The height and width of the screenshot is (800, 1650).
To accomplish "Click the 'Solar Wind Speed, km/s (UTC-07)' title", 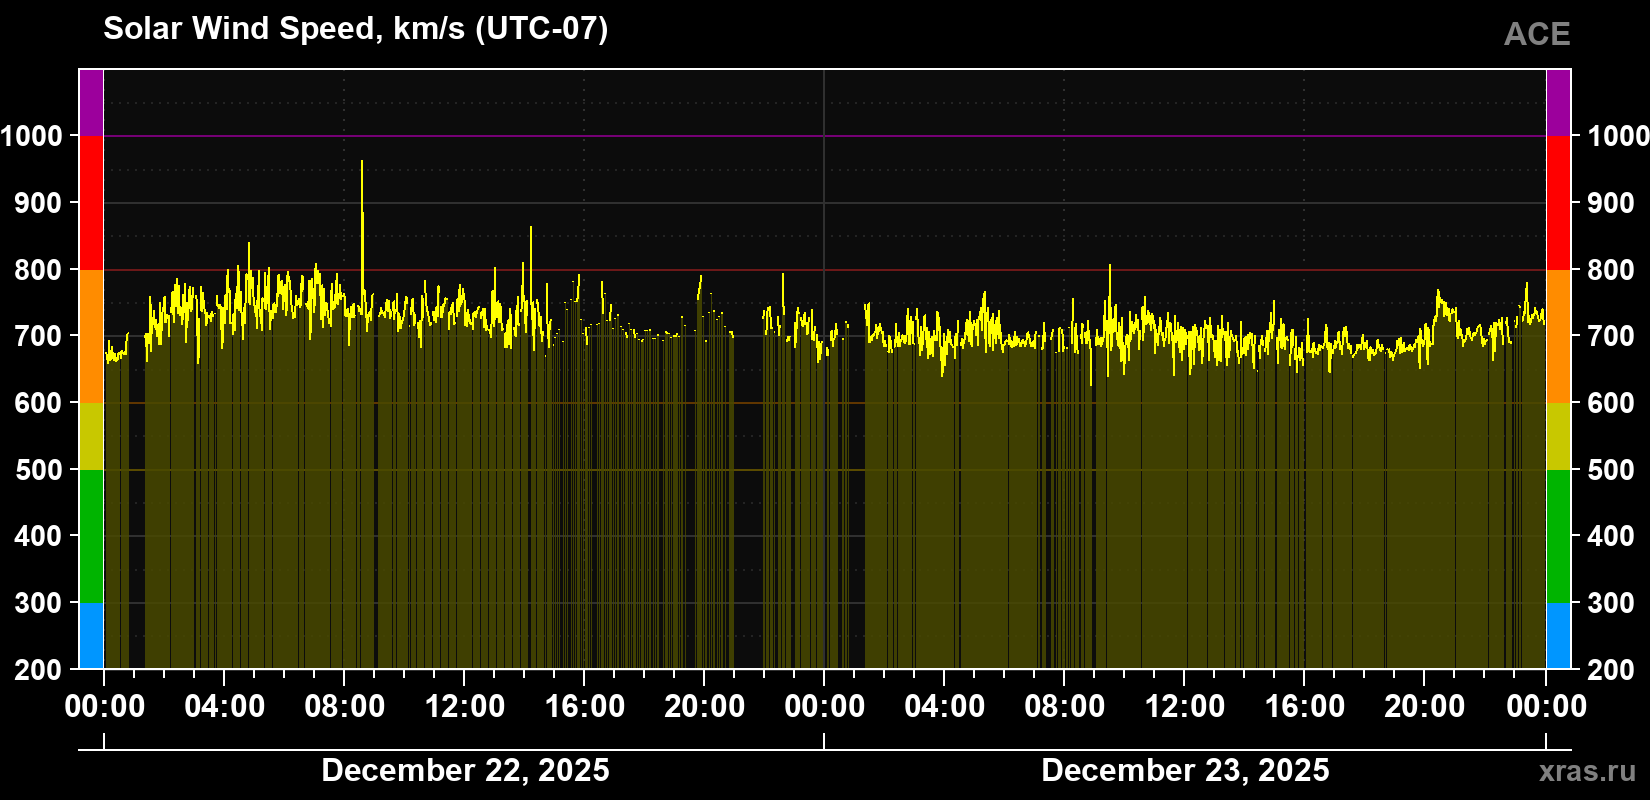I will [x=355, y=29].
